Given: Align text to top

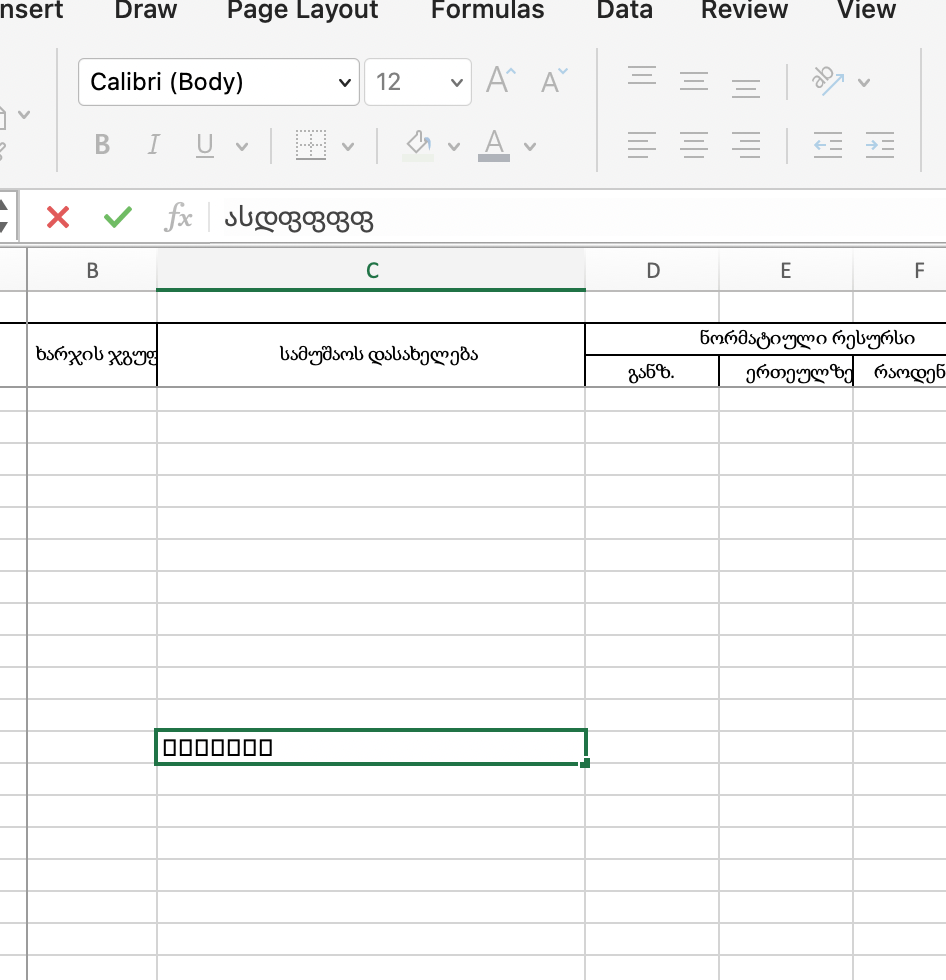Looking at the screenshot, I should 642,76.
